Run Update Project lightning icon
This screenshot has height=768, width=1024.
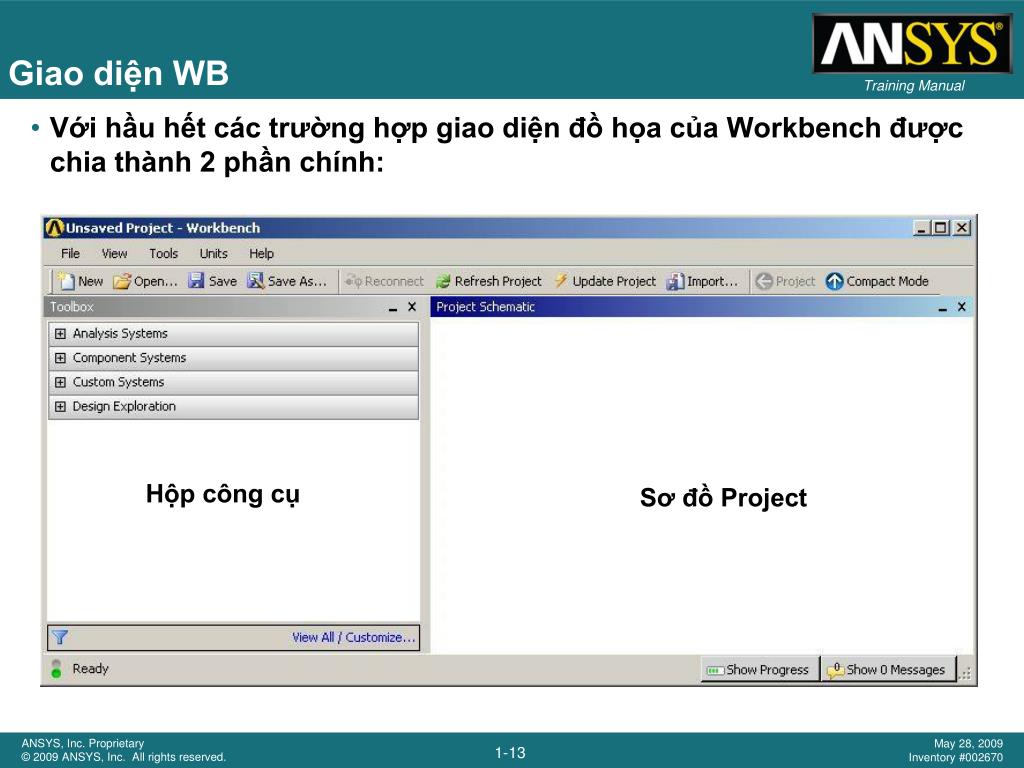(x=560, y=281)
